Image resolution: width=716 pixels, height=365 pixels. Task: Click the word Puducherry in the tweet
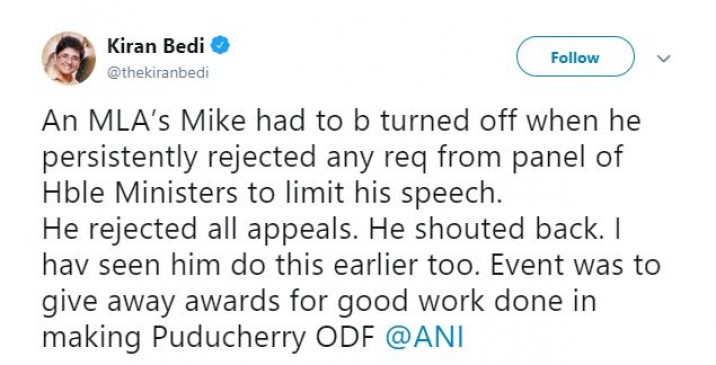(x=229, y=339)
